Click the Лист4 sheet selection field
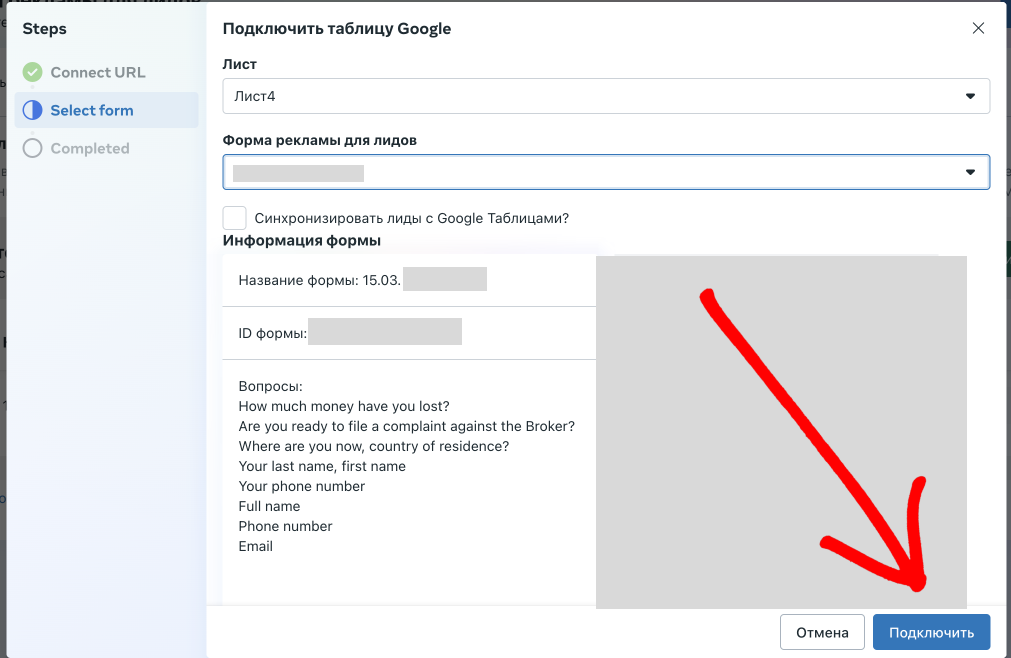1011x658 pixels. pos(606,96)
